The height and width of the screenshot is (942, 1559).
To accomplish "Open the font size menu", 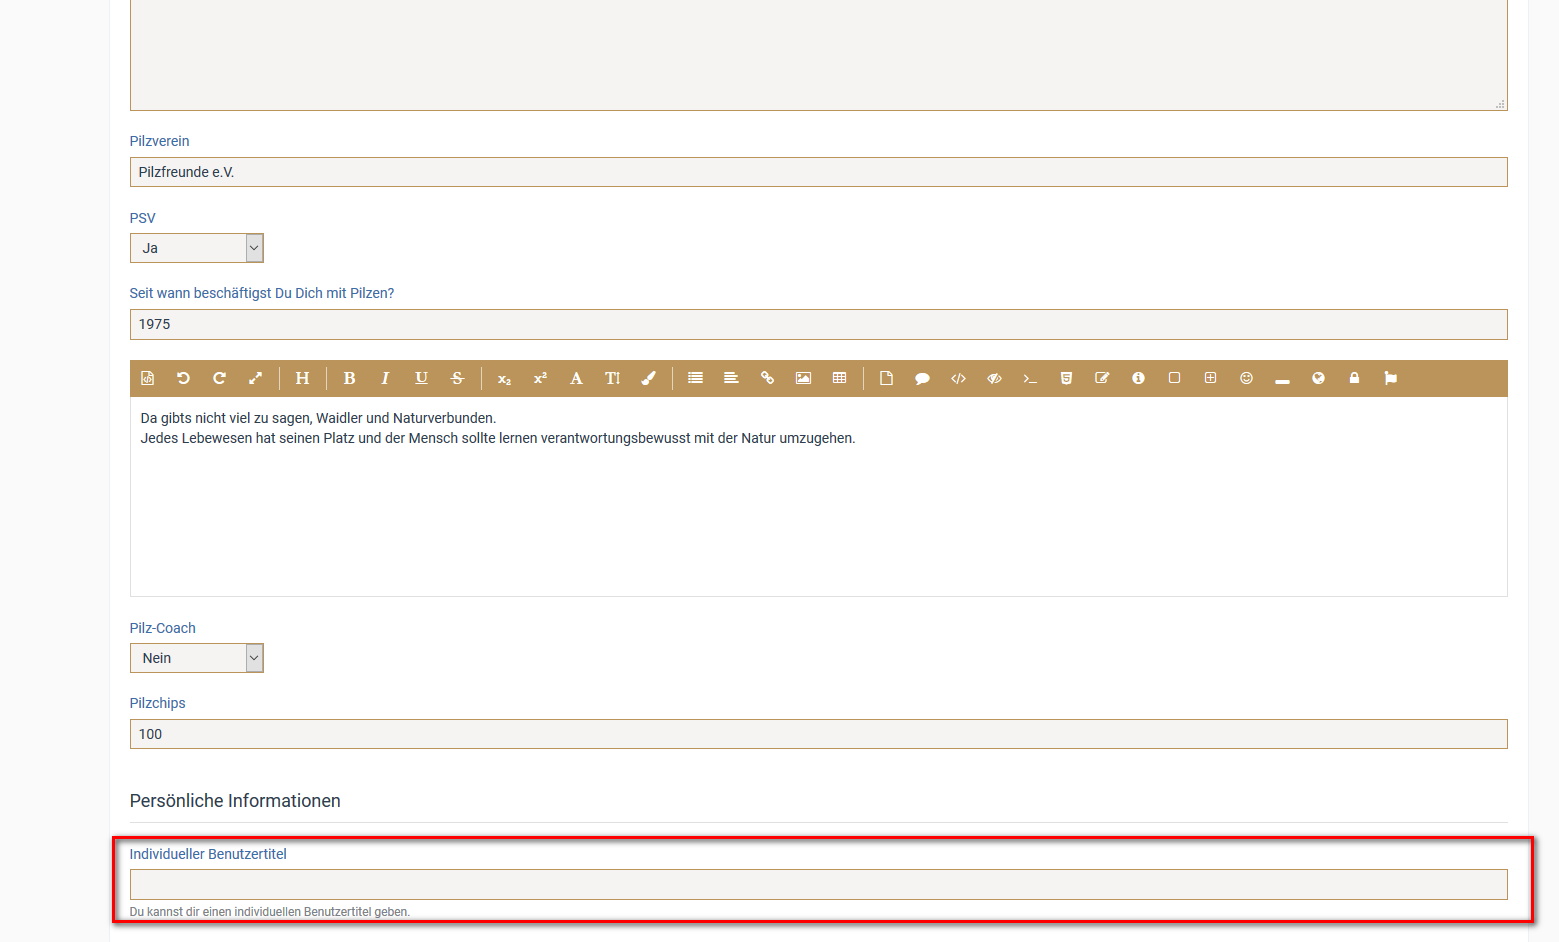I will (612, 378).
